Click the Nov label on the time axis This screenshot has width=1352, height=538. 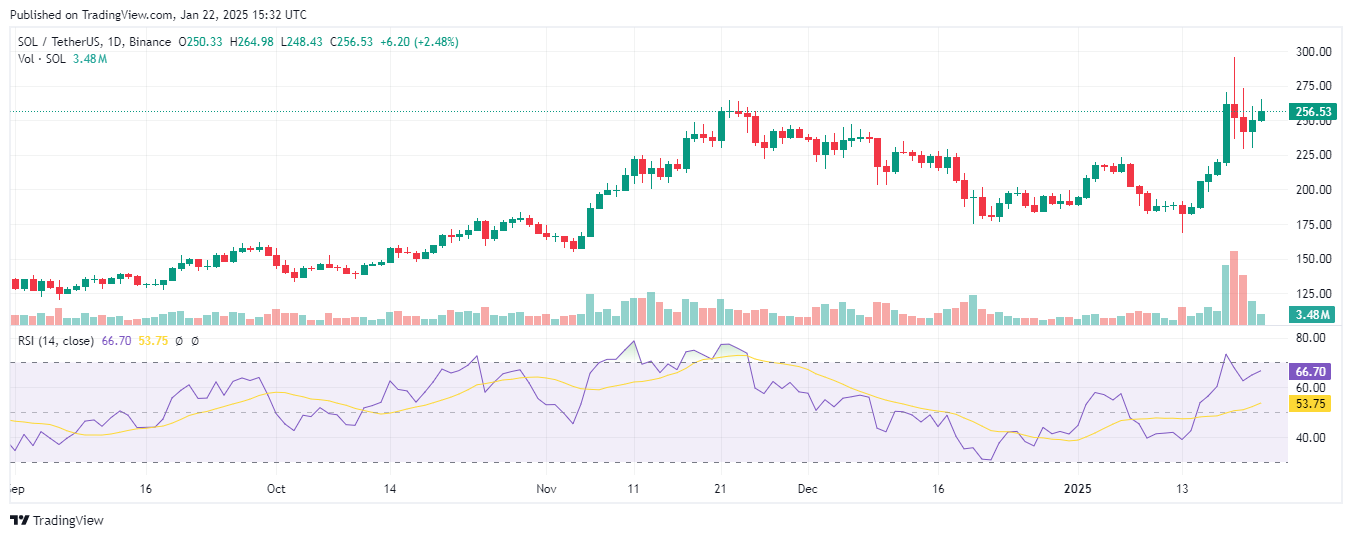click(545, 490)
